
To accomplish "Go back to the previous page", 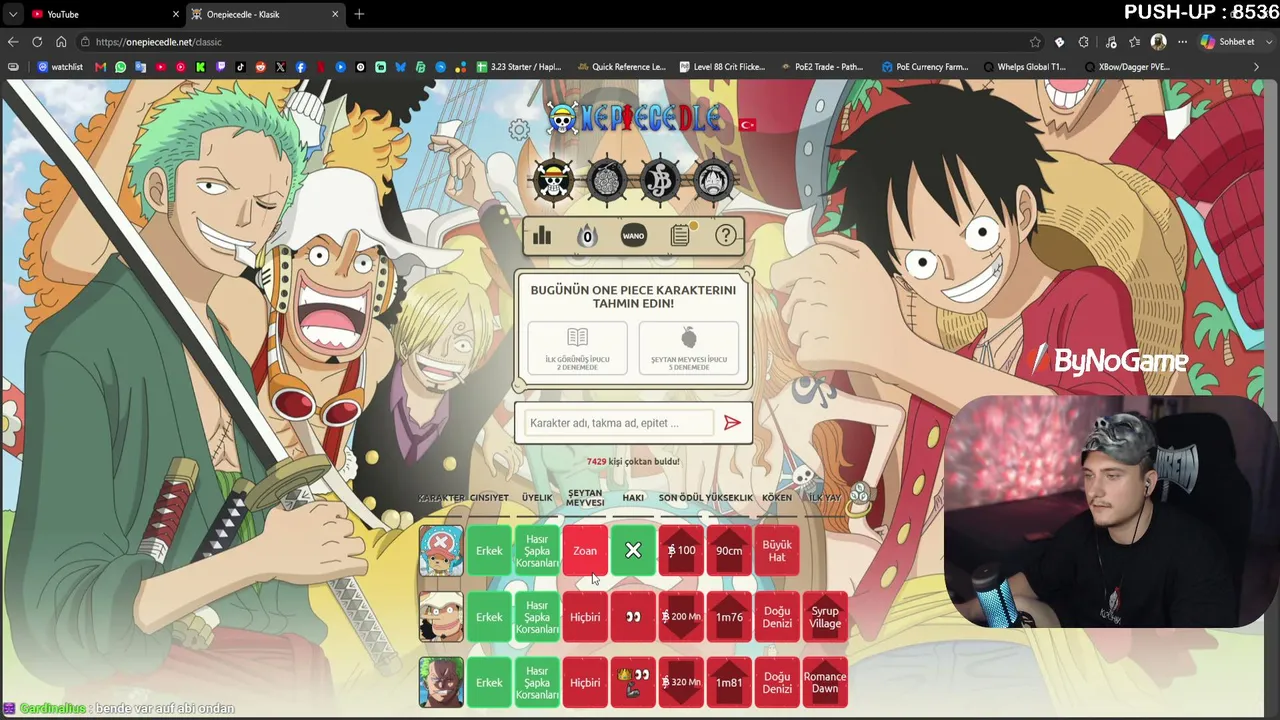I will 13,42.
